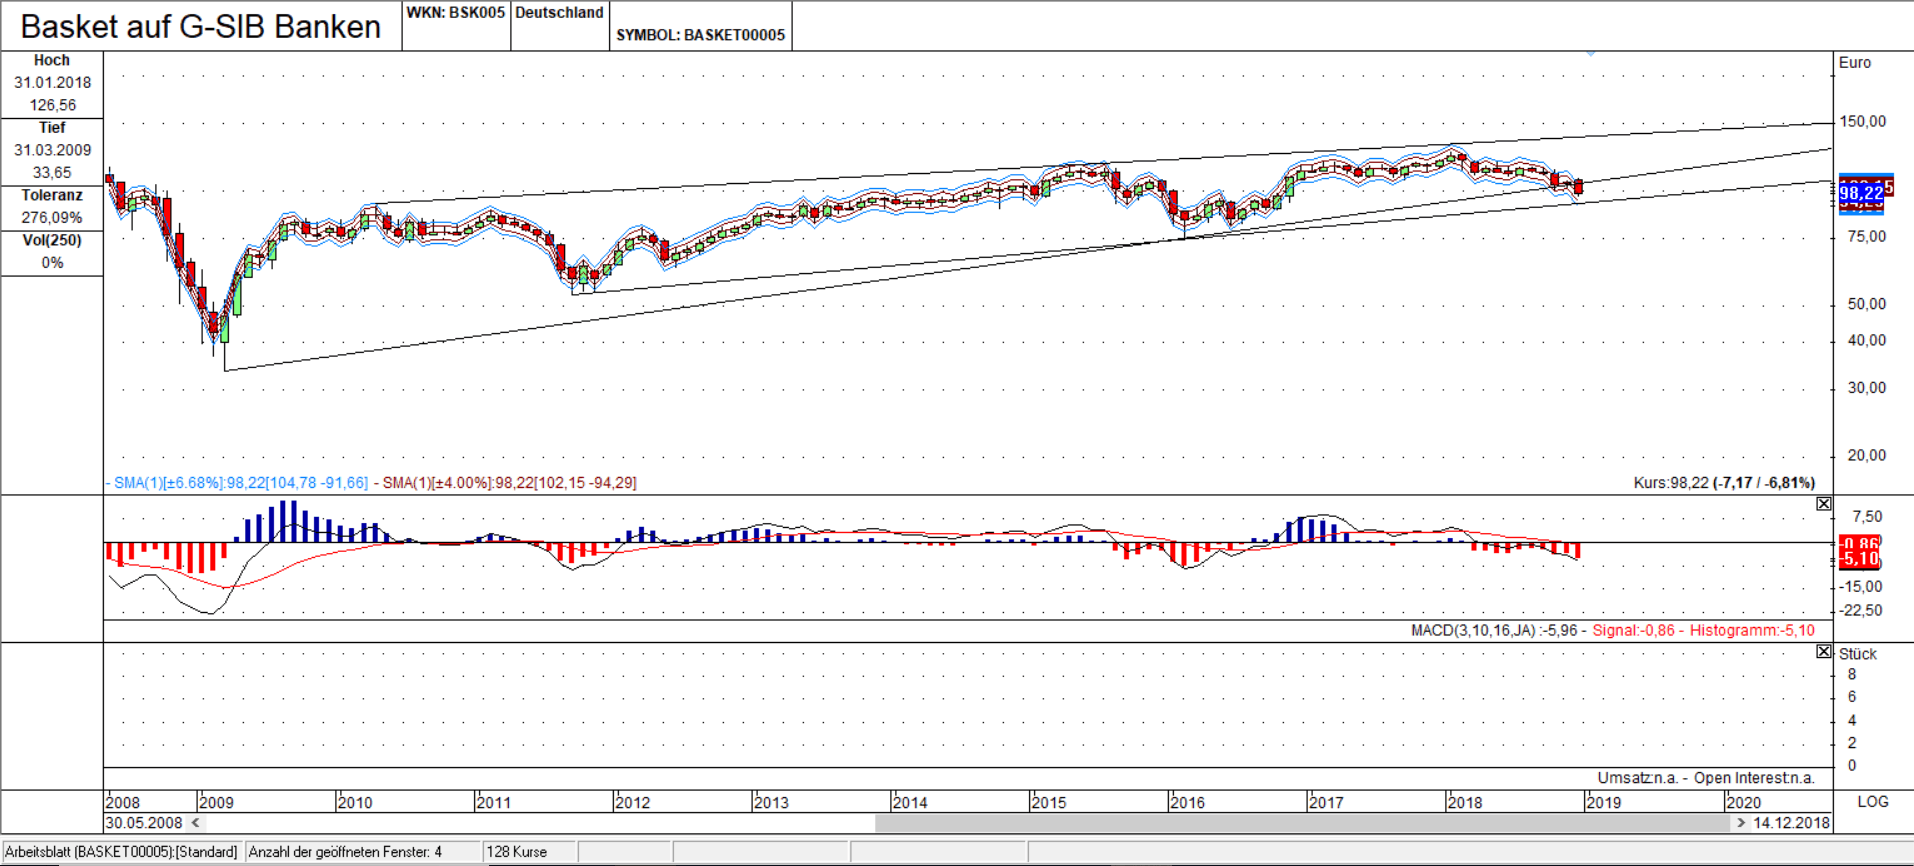Click the 2015 year label on timeline
Screen dimensions: 1914x866
pyautogui.click(x=1049, y=802)
